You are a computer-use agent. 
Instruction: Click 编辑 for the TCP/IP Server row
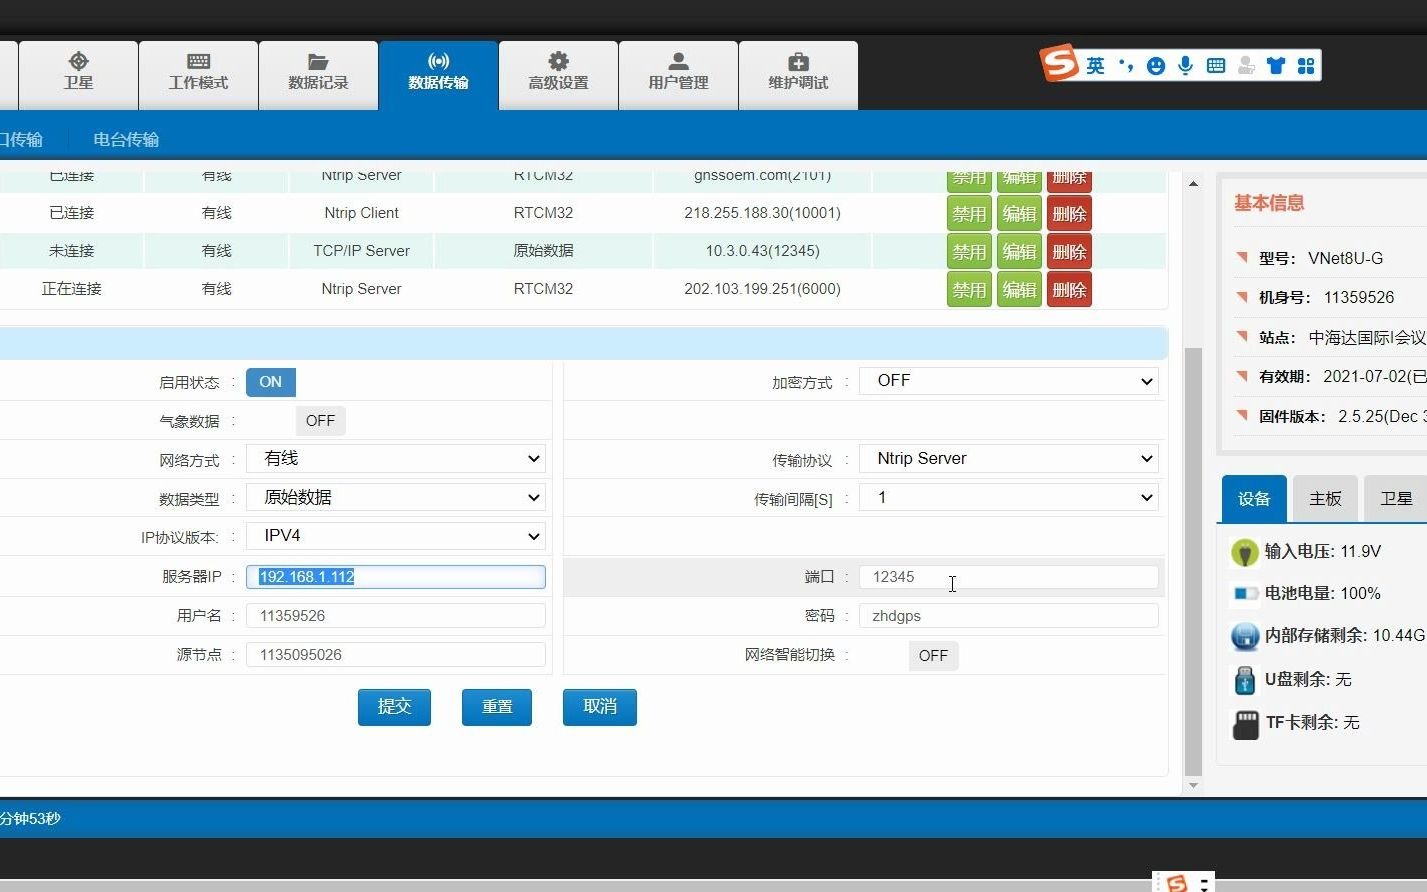click(x=1019, y=251)
